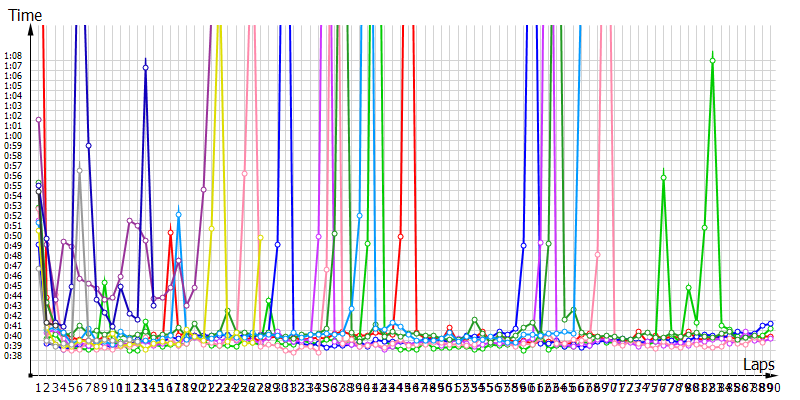Screen dimensions: 800x400
Task: Select the pink marker at 0:48 on the right
Action: [597, 255]
